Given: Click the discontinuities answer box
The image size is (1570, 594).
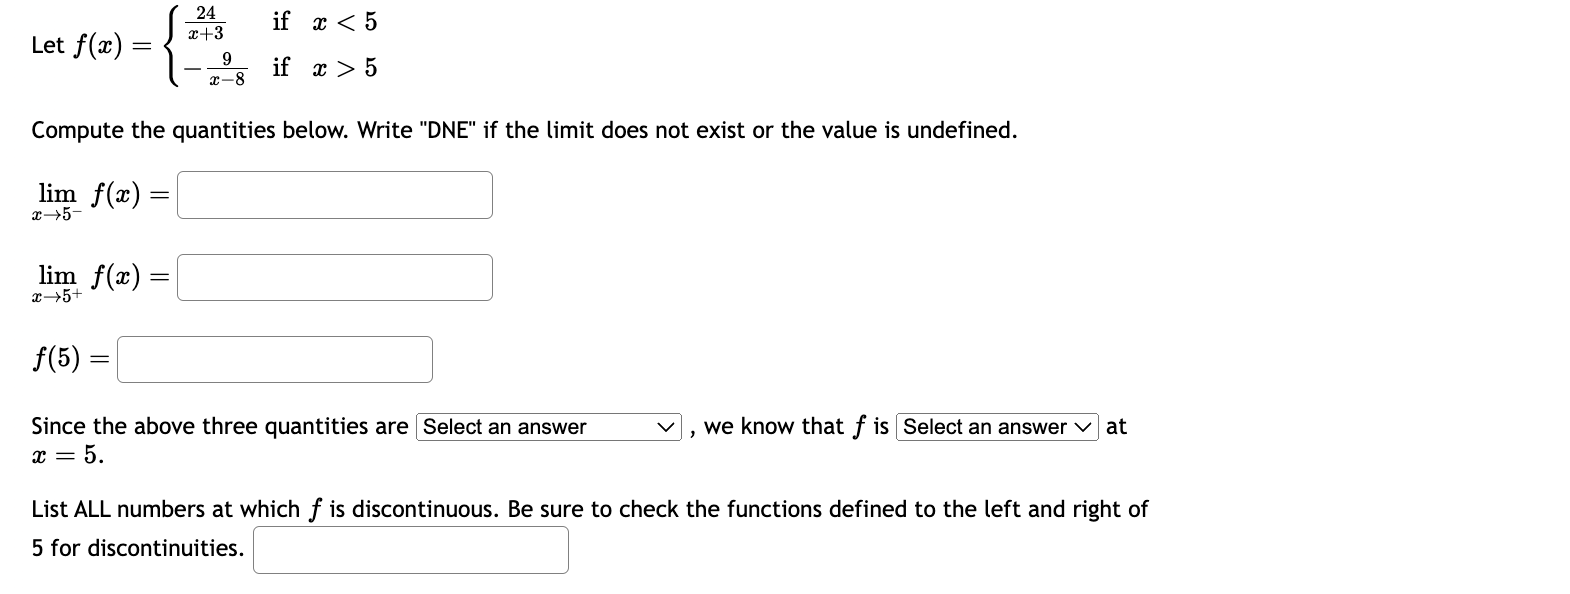Looking at the screenshot, I should pyautogui.click(x=410, y=549).
